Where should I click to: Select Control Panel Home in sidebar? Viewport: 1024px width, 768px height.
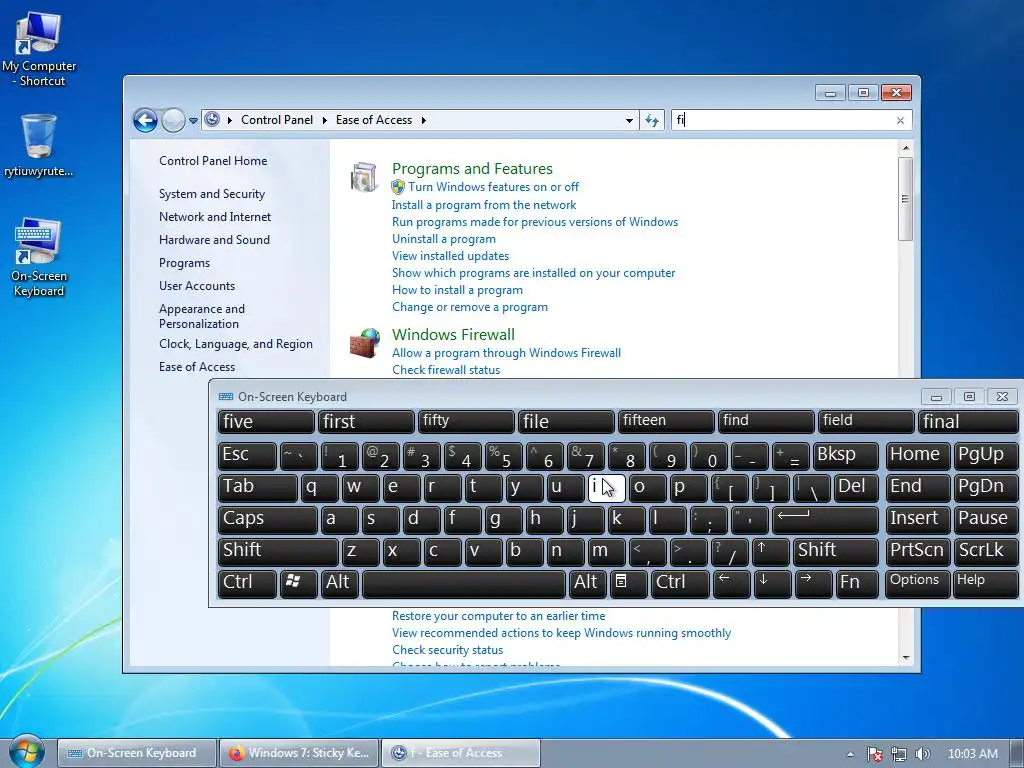tap(213, 161)
